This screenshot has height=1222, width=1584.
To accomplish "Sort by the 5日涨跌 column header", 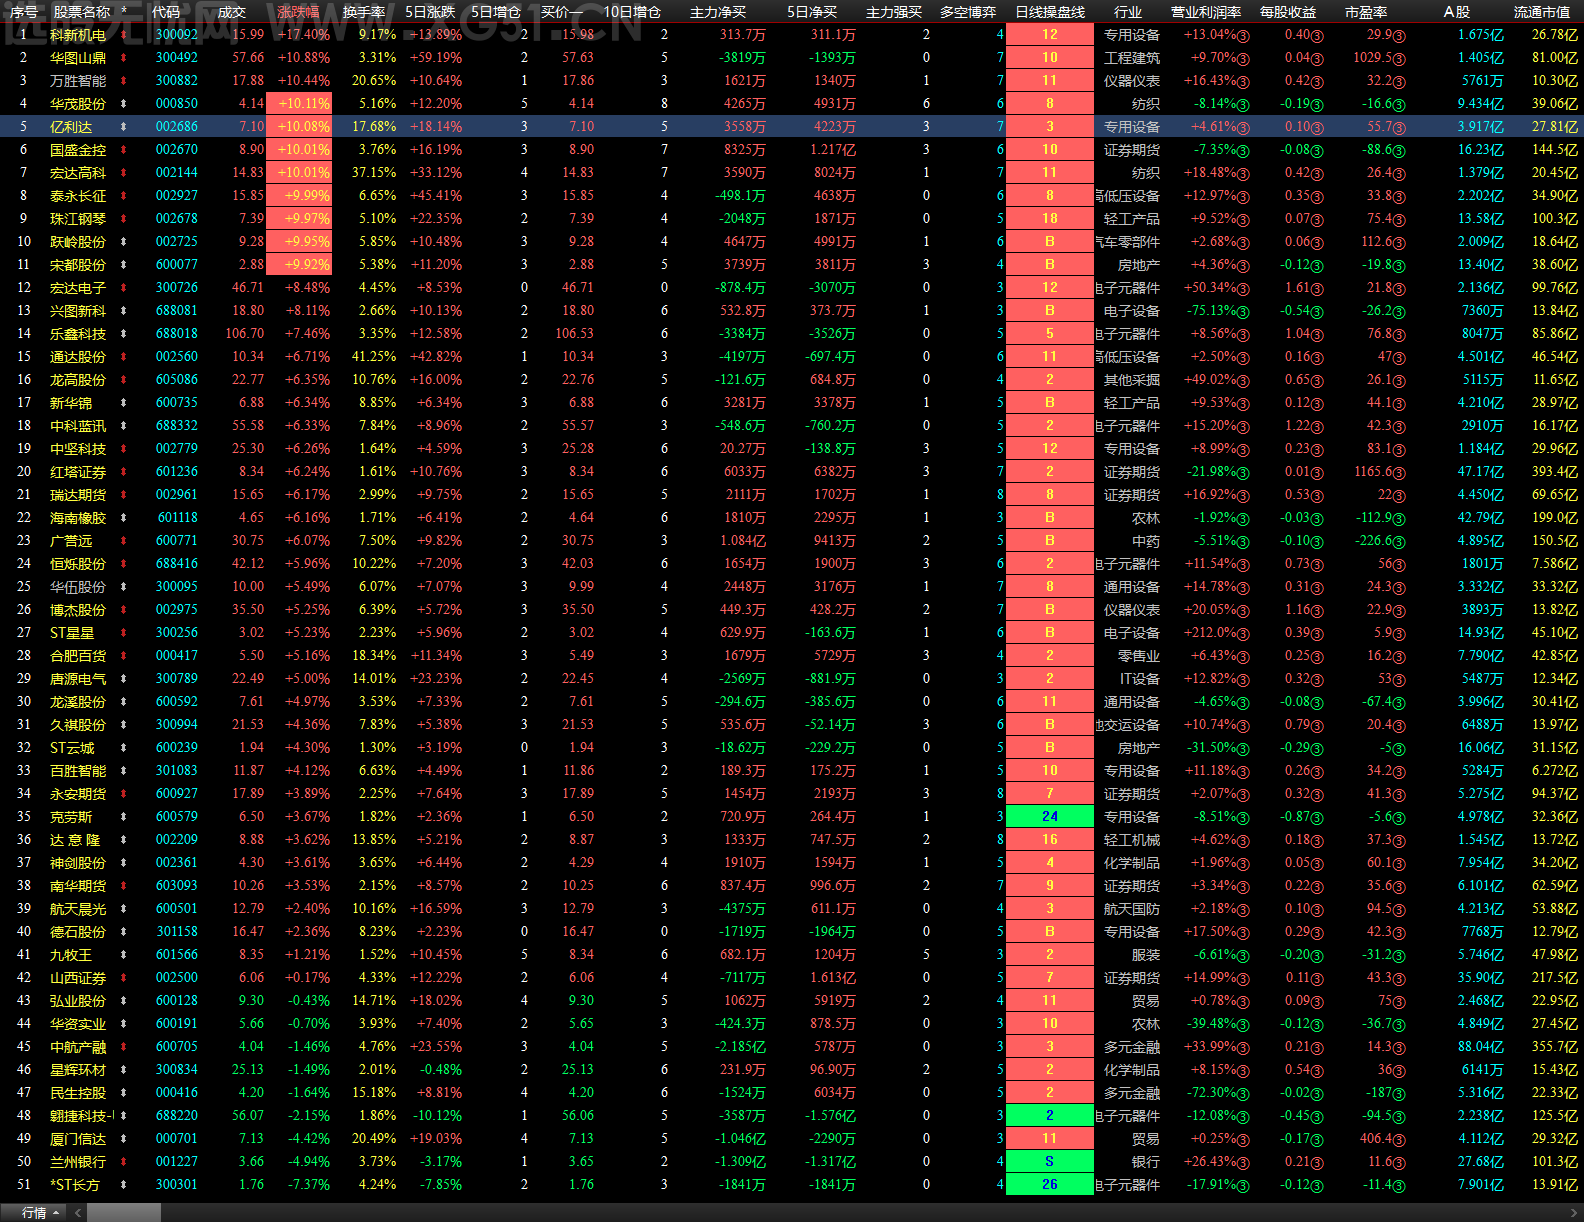I will 430,12.
